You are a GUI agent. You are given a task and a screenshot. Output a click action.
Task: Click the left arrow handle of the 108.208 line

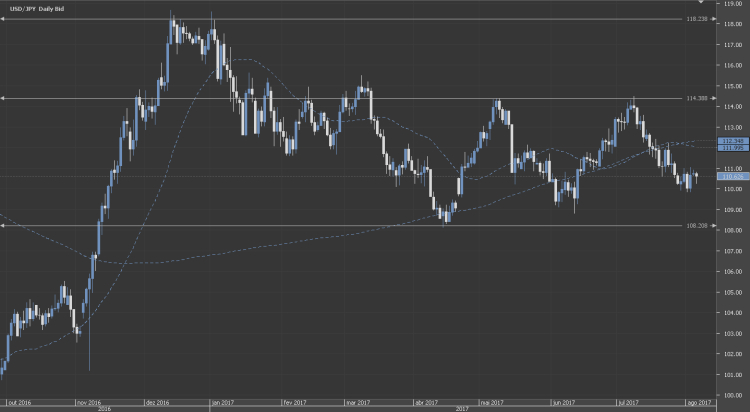2,226
